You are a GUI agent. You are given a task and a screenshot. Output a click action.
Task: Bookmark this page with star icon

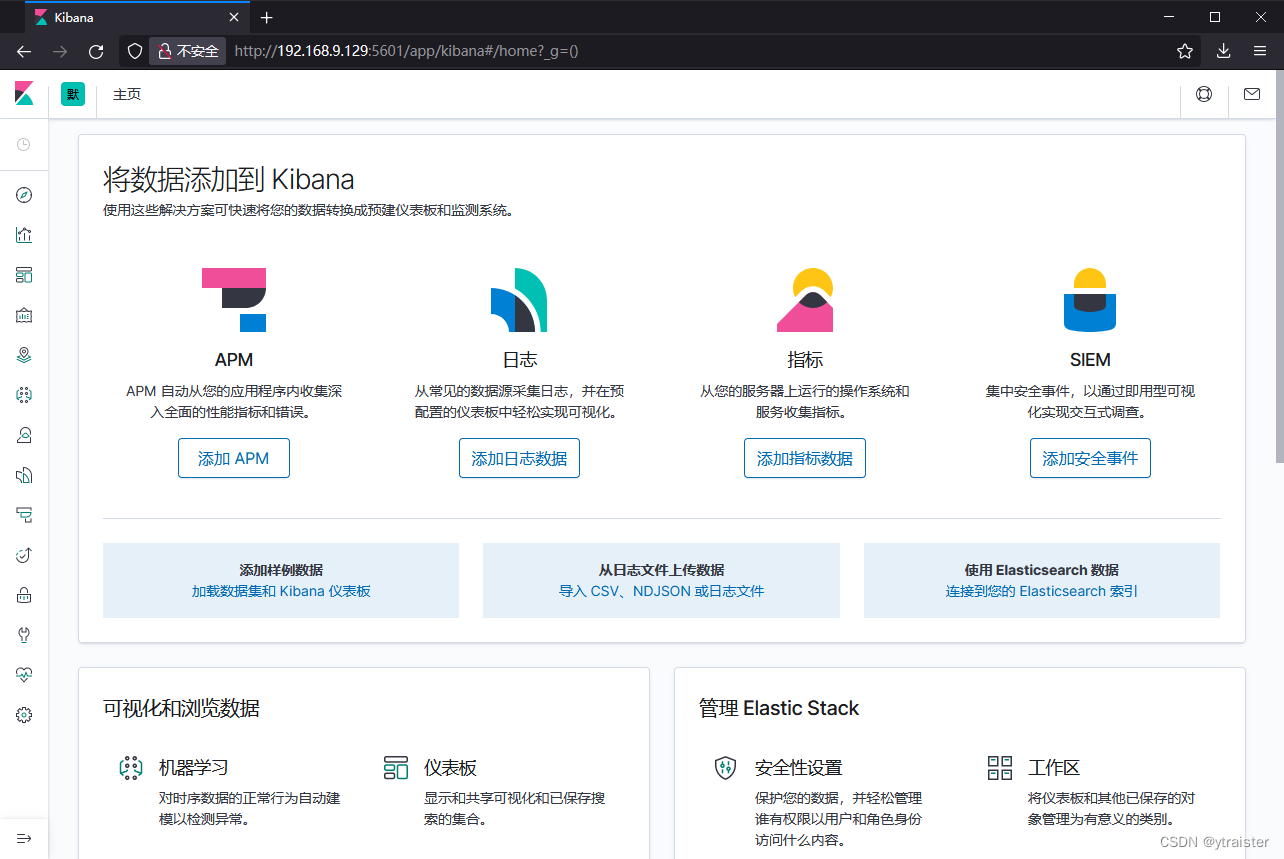click(1185, 51)
